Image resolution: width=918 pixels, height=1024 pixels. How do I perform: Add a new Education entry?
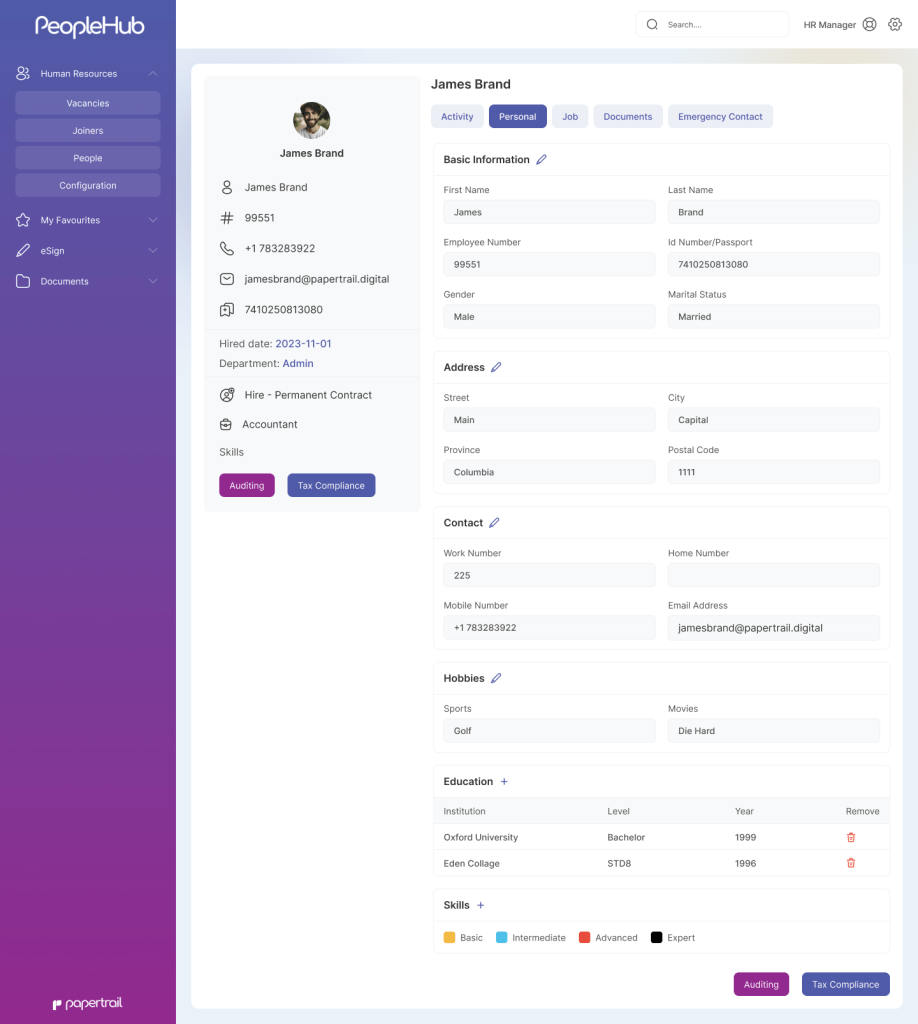[503, 781]
